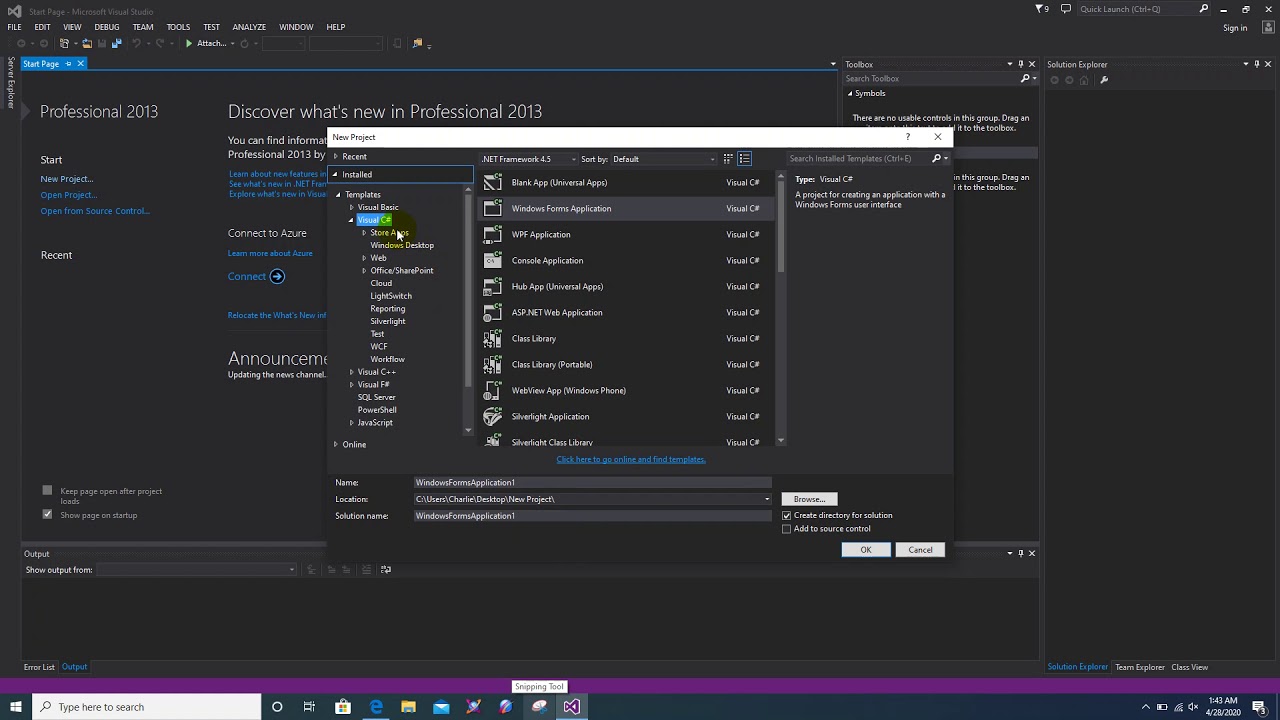Click Learn more about Azure link
The width and height of the screenshot is (1280, 720).
(270, 253)
